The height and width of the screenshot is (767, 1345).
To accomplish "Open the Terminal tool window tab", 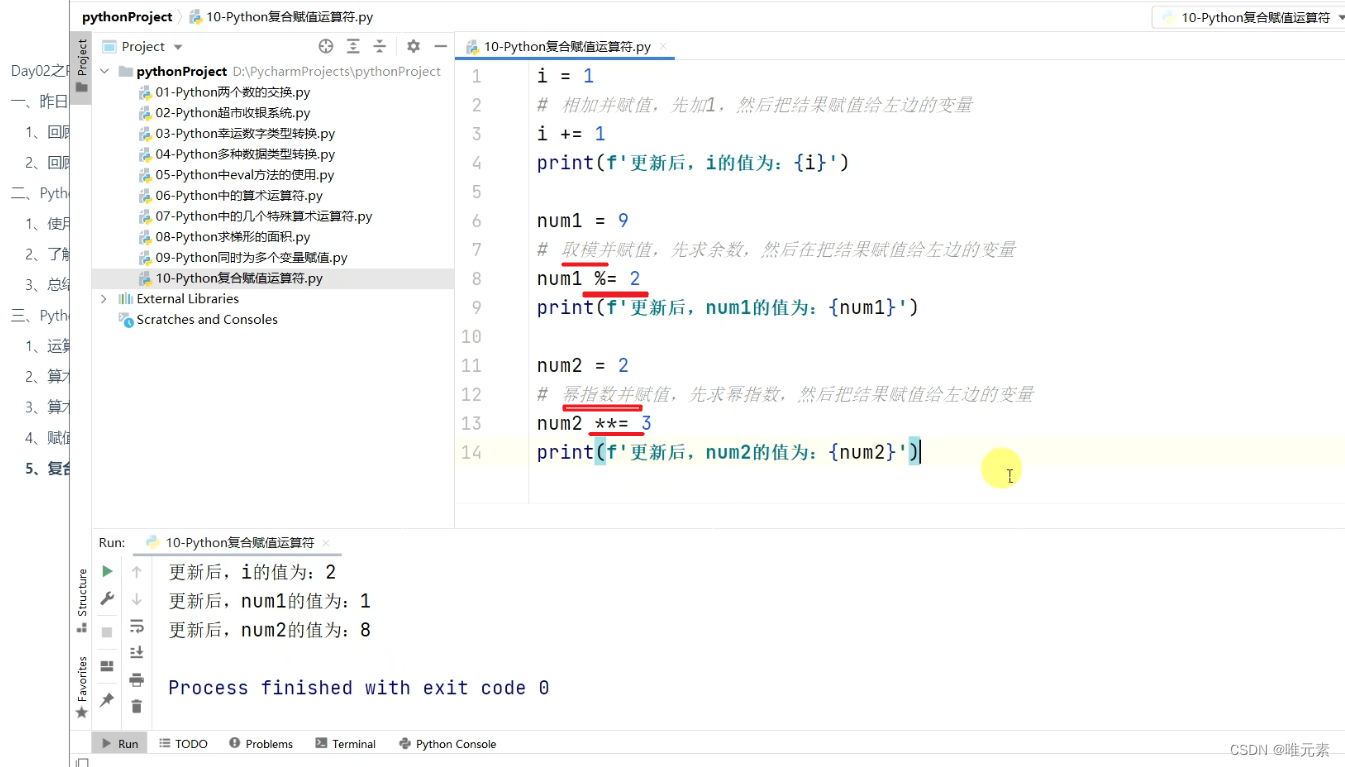I will [x=345, y=743].
